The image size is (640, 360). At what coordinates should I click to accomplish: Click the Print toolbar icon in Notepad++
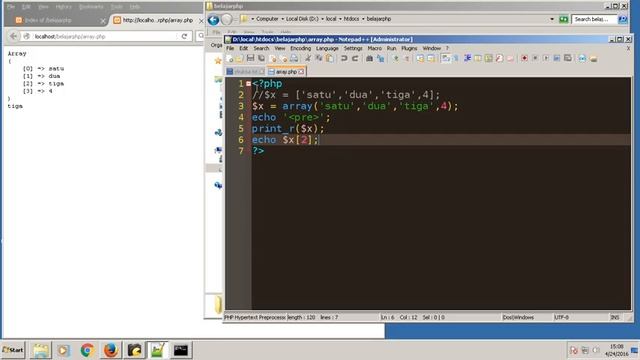tap(294, 58)
